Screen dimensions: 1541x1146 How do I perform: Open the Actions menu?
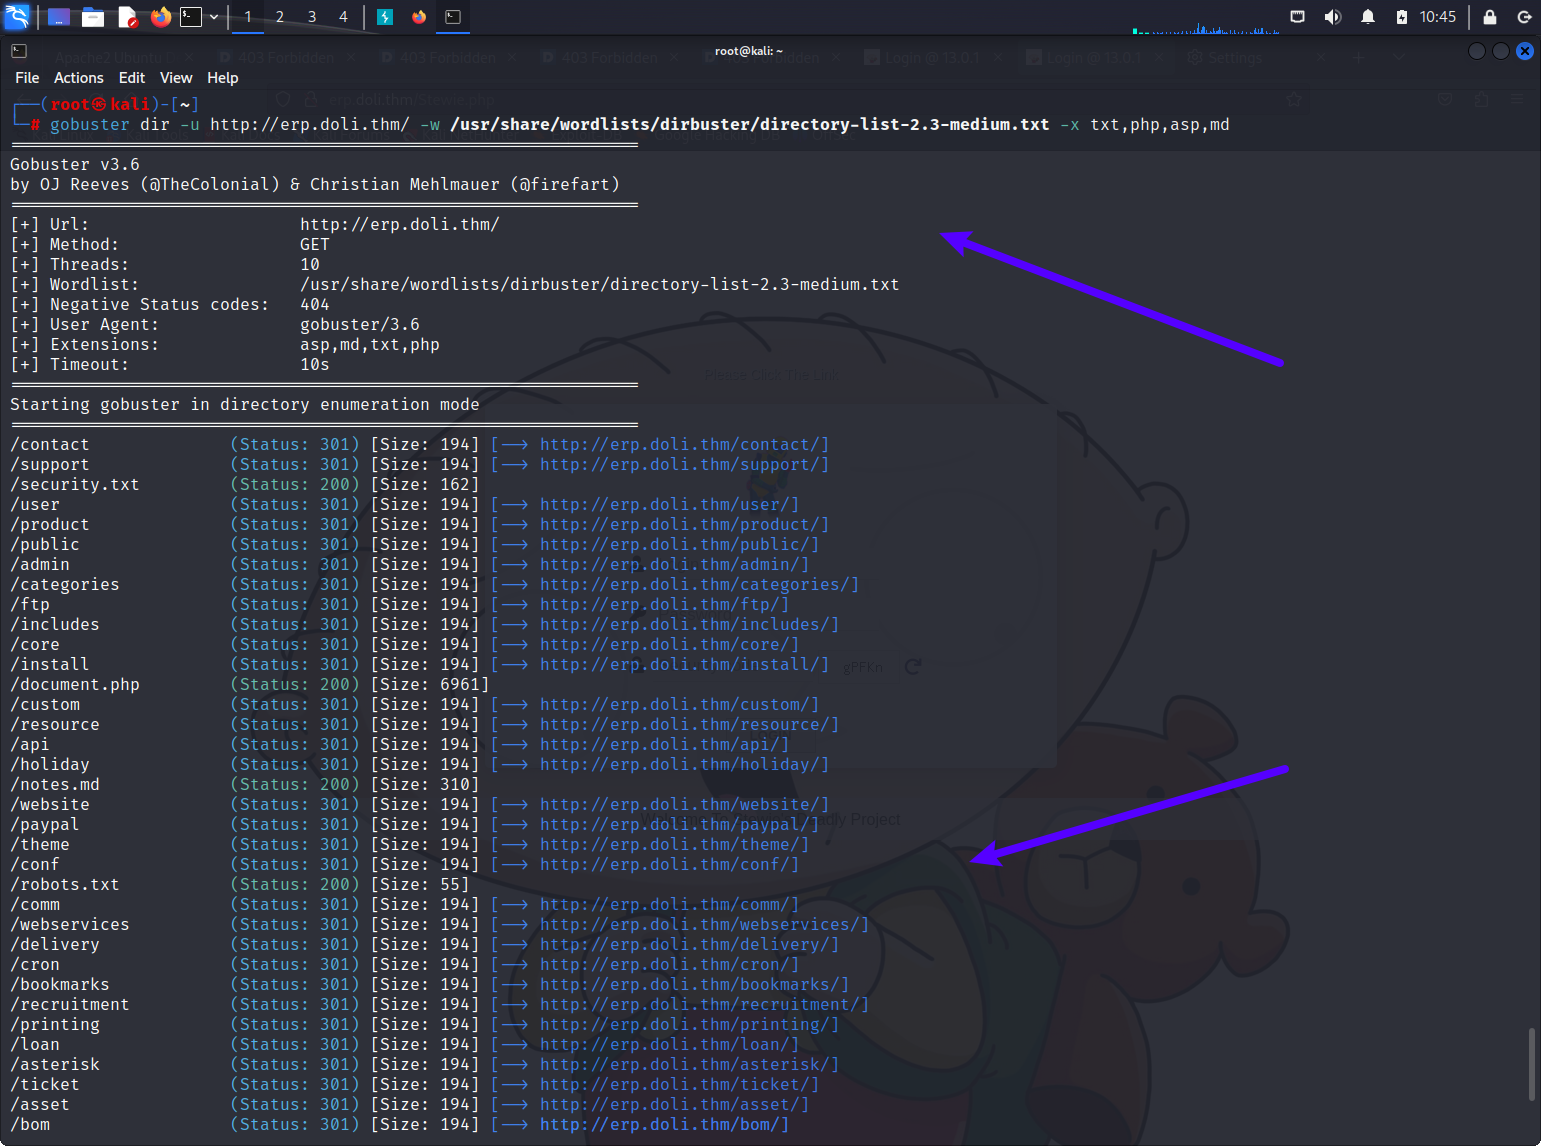tap(79, 78)
